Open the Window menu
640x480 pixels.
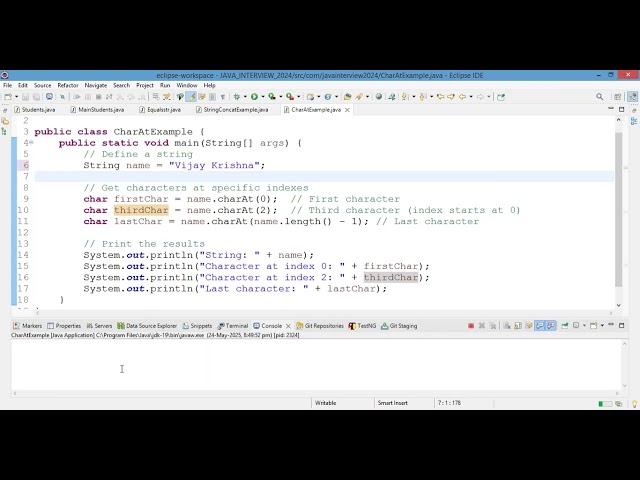[187, 85]
